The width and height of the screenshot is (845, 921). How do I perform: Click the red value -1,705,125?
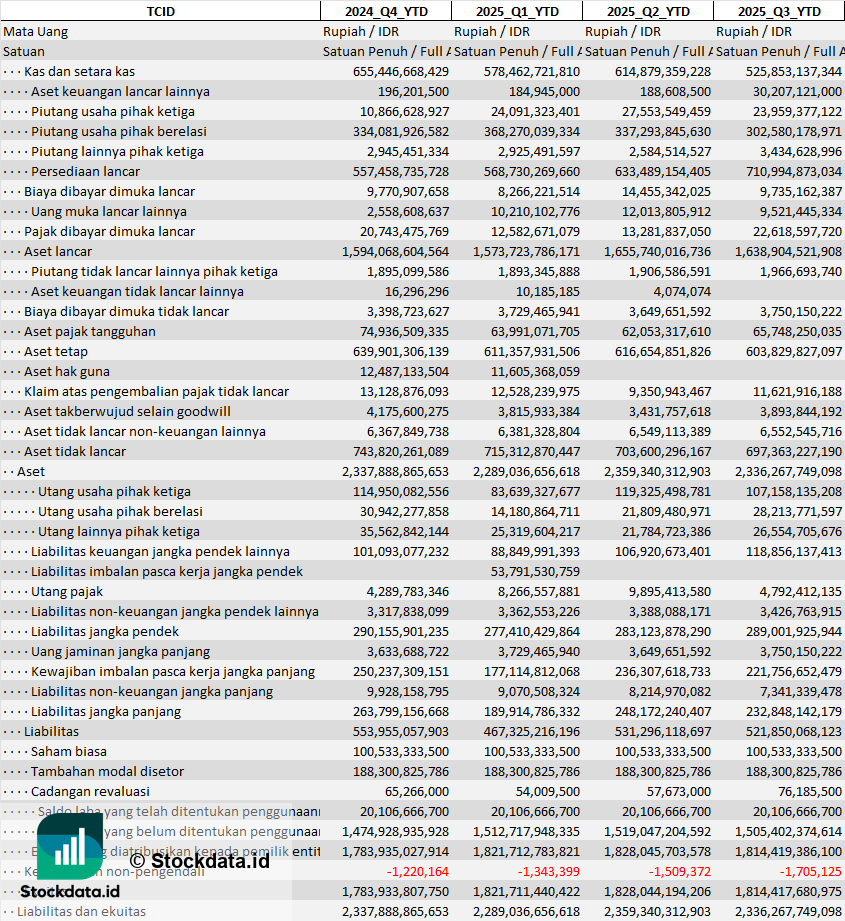(811, 870)
